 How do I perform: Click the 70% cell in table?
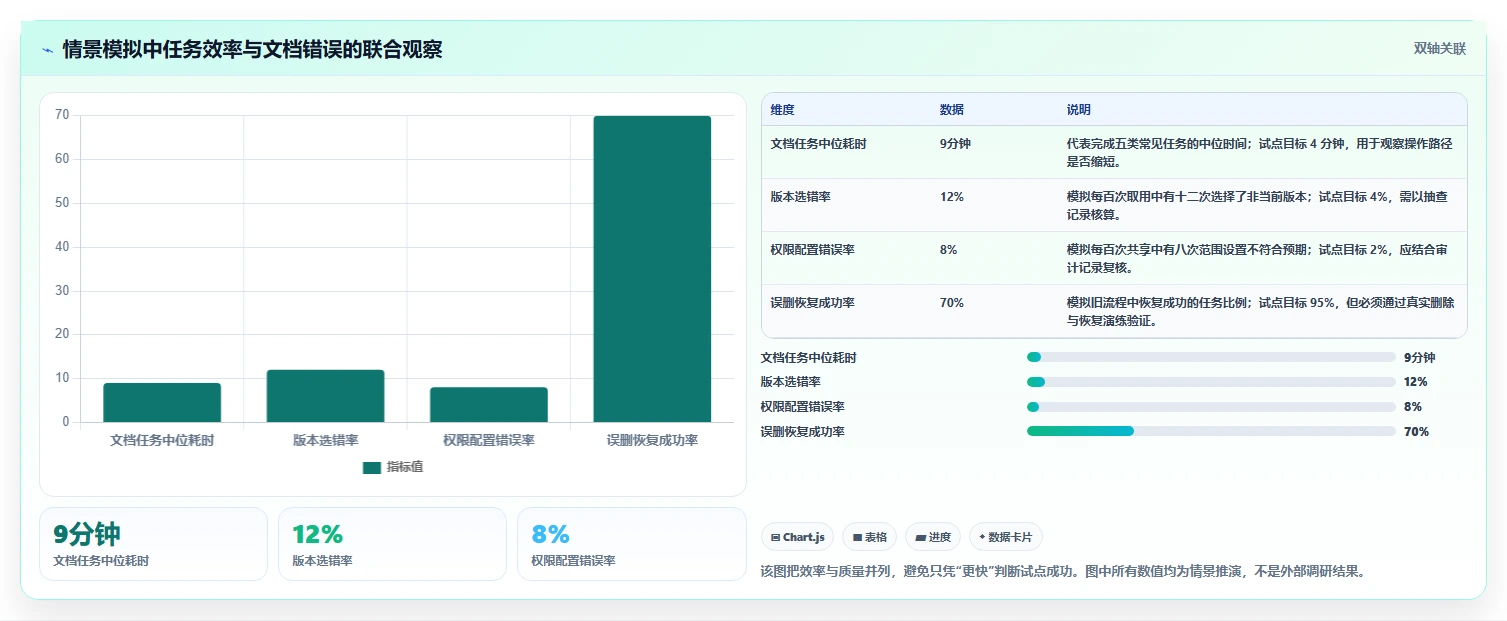click(x=952, y=303)
